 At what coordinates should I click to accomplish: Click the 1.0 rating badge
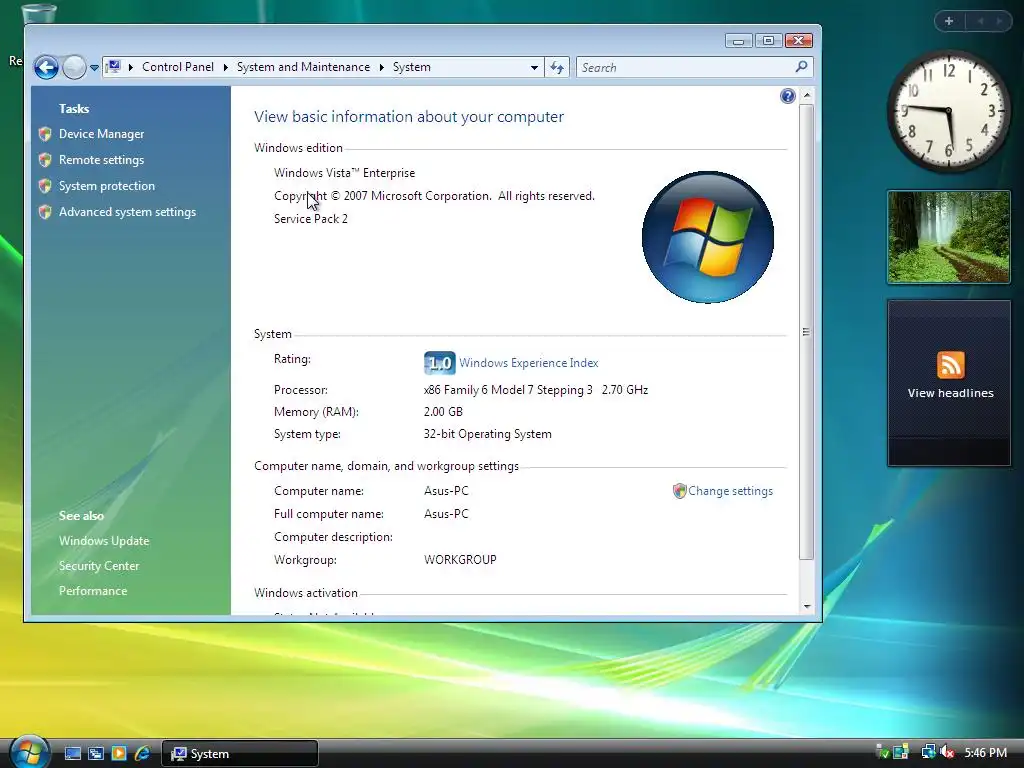[440, 363]
